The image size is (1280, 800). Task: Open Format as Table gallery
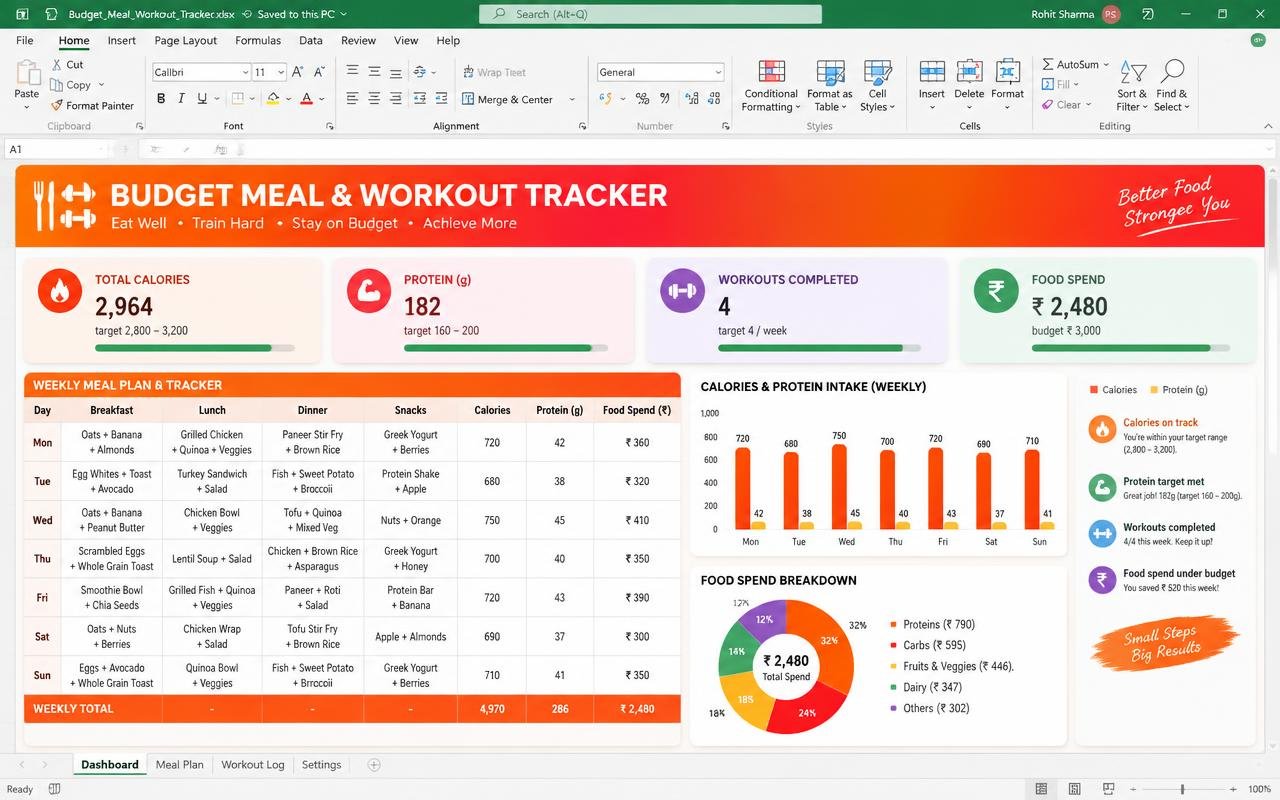coord(830,86)
